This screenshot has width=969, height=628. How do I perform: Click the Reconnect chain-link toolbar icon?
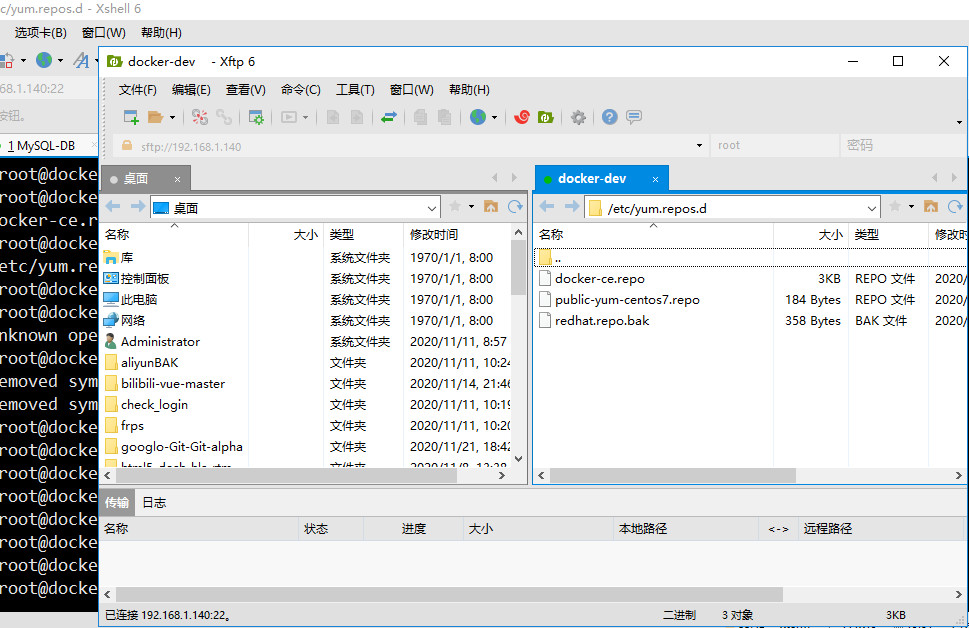[x=224, y=117]
